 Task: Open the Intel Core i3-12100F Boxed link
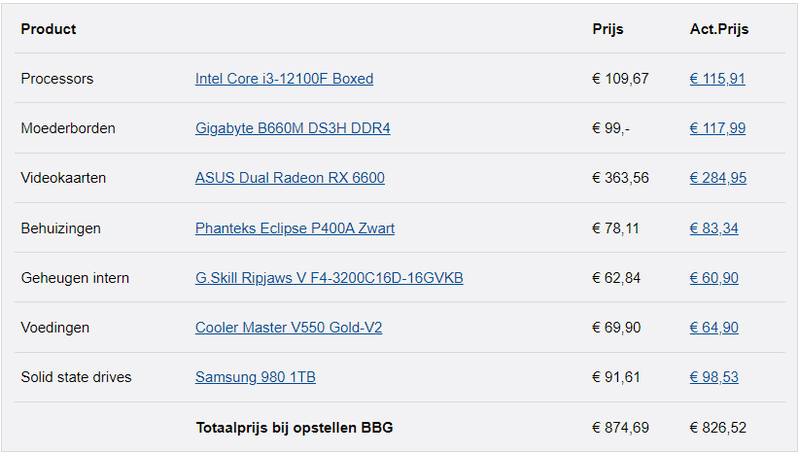pos(284,79)
